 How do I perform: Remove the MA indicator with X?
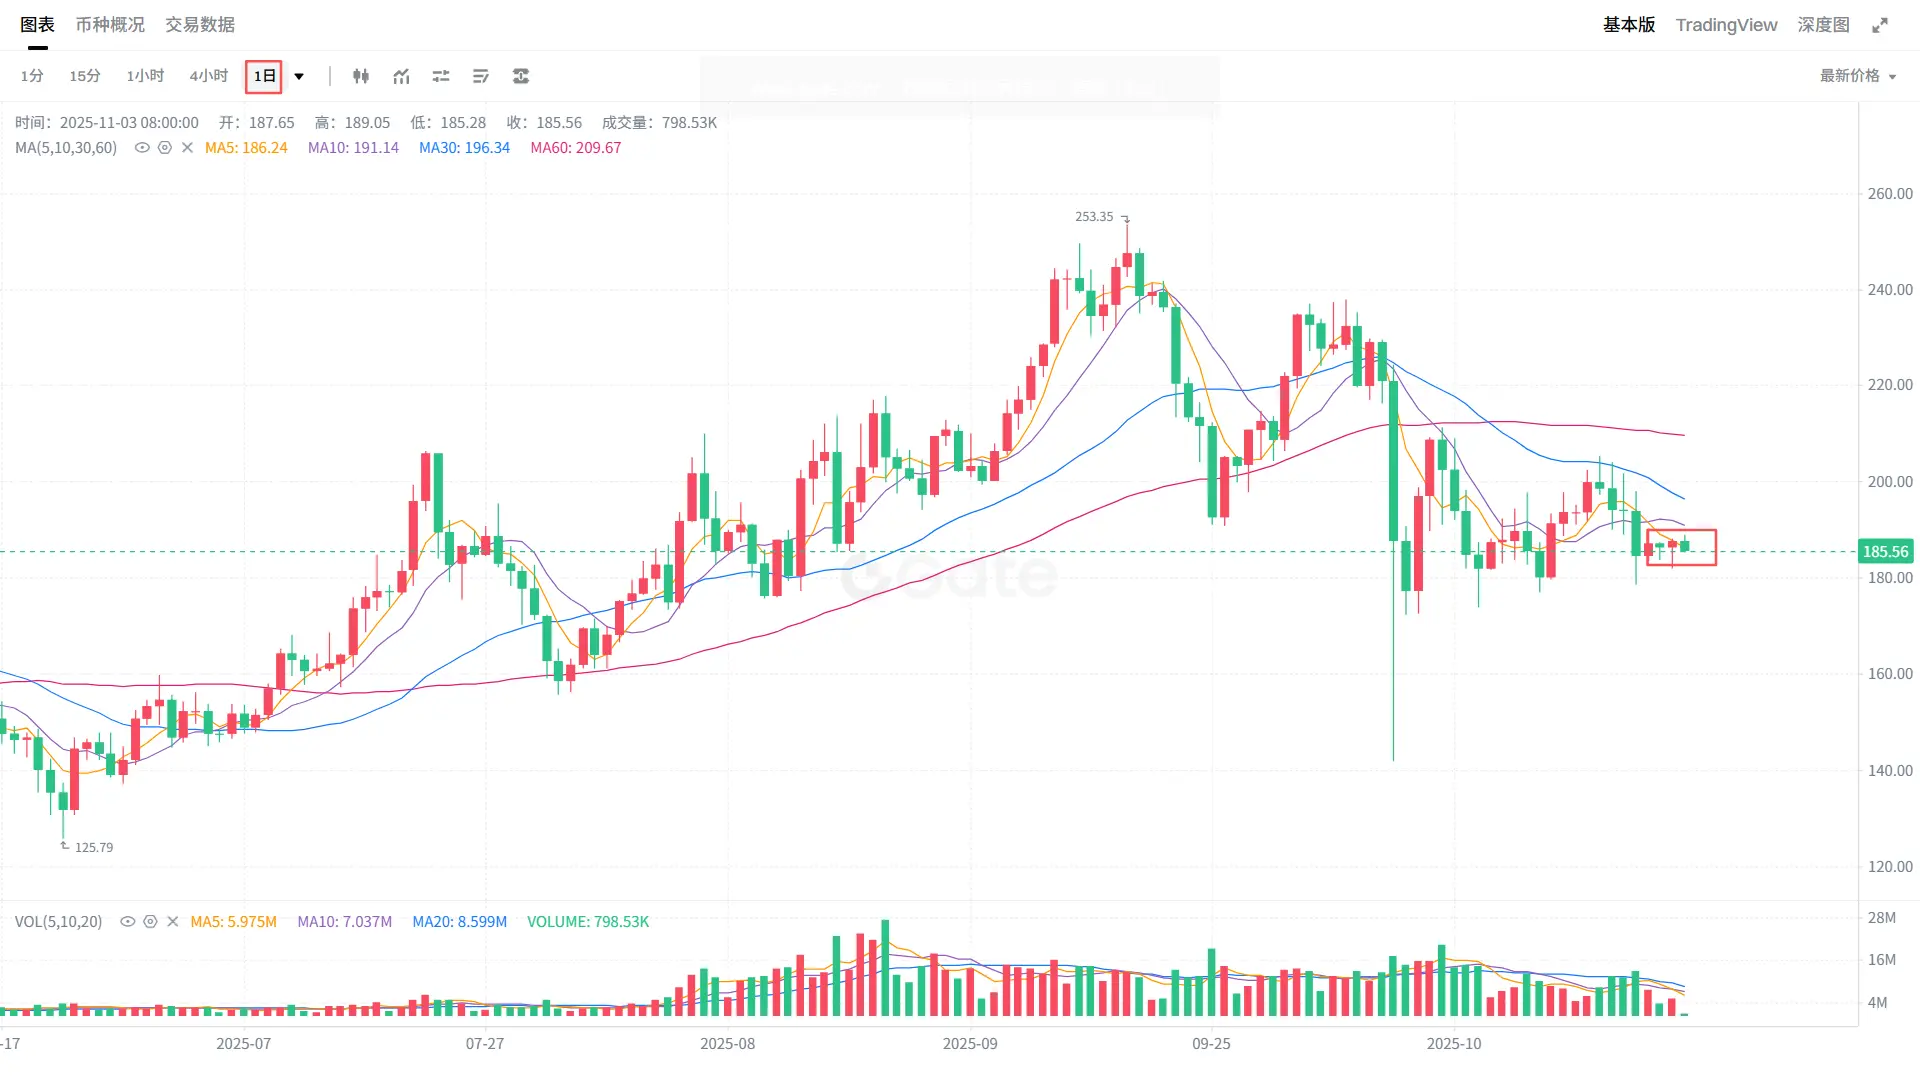(x=187, y=148)
